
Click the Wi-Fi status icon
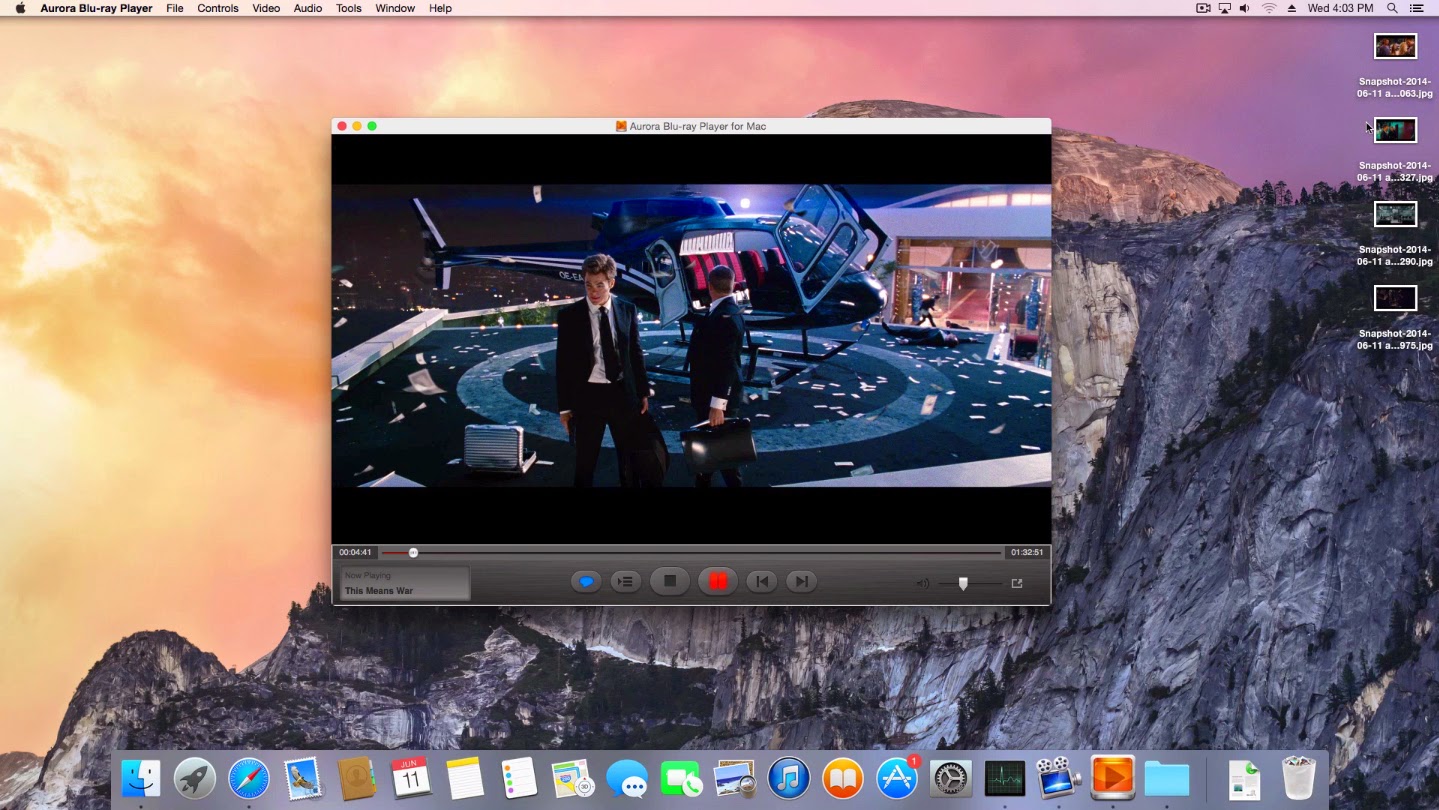tap(1269, 8)
